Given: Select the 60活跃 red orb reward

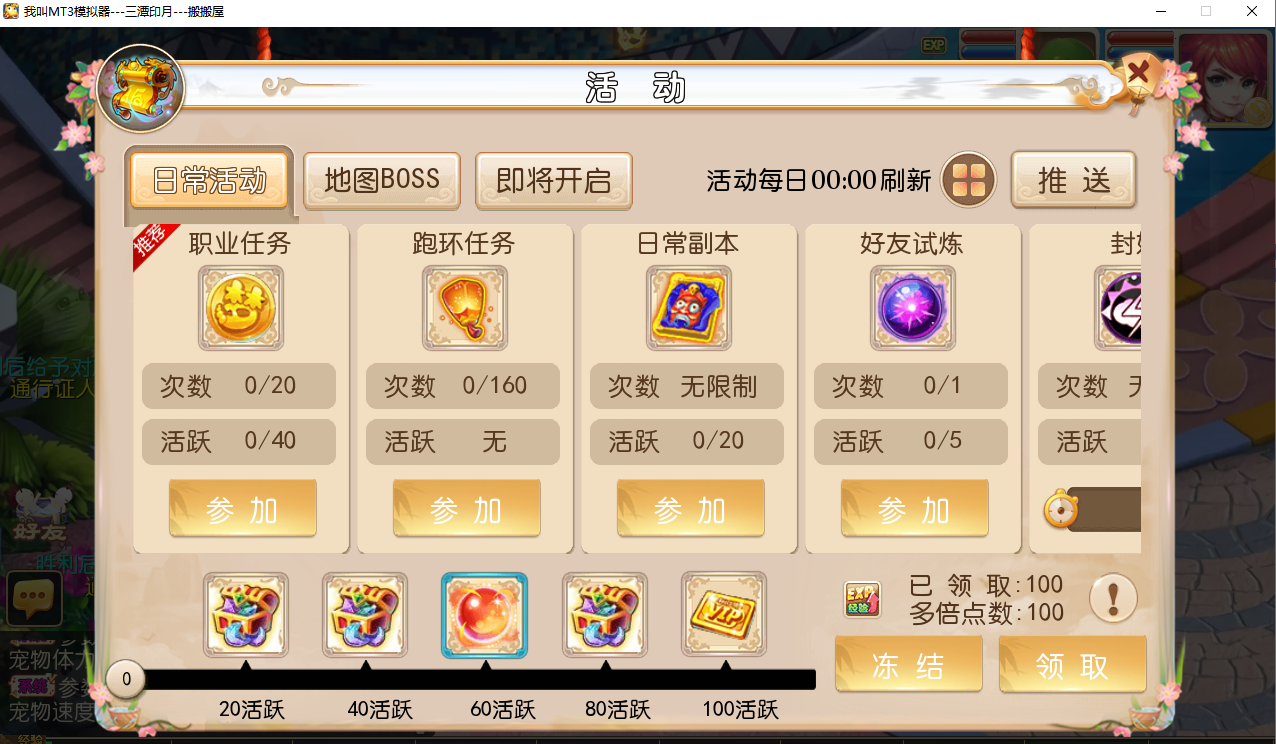Looking at the screenshot, I should pyautogui.click(x=485, y=615).
